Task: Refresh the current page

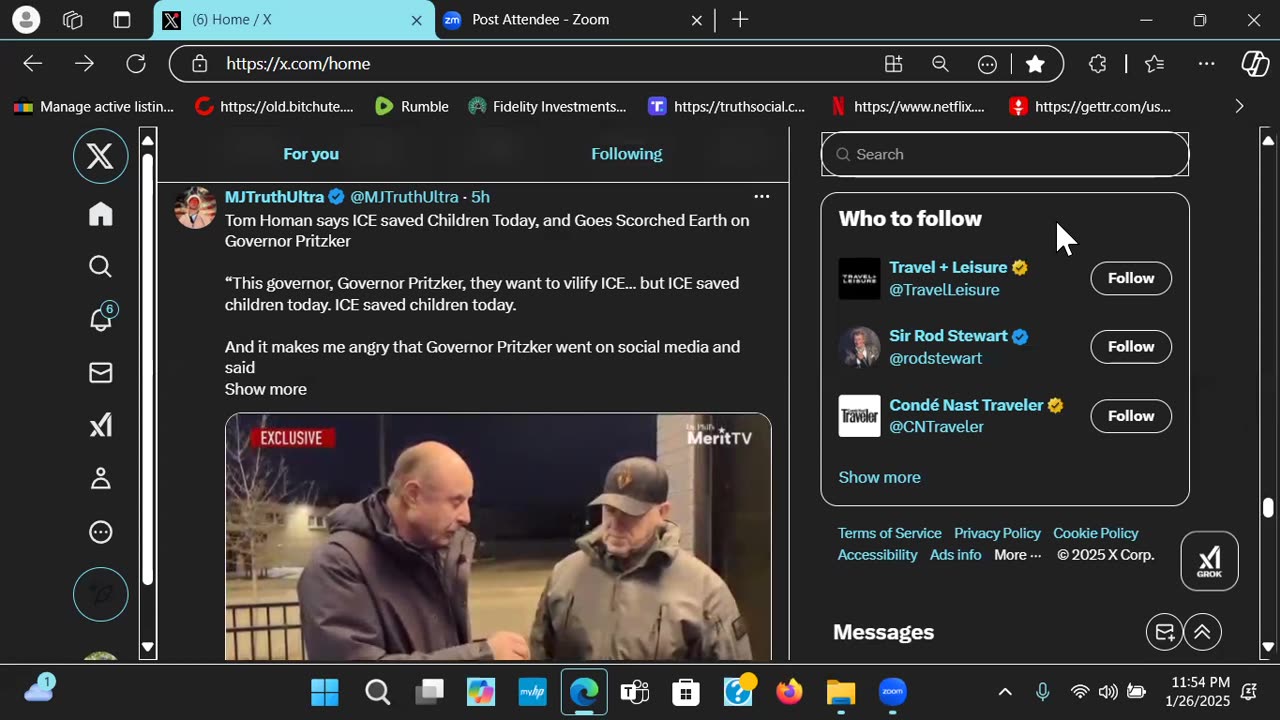Action: [x=136, y=64]
